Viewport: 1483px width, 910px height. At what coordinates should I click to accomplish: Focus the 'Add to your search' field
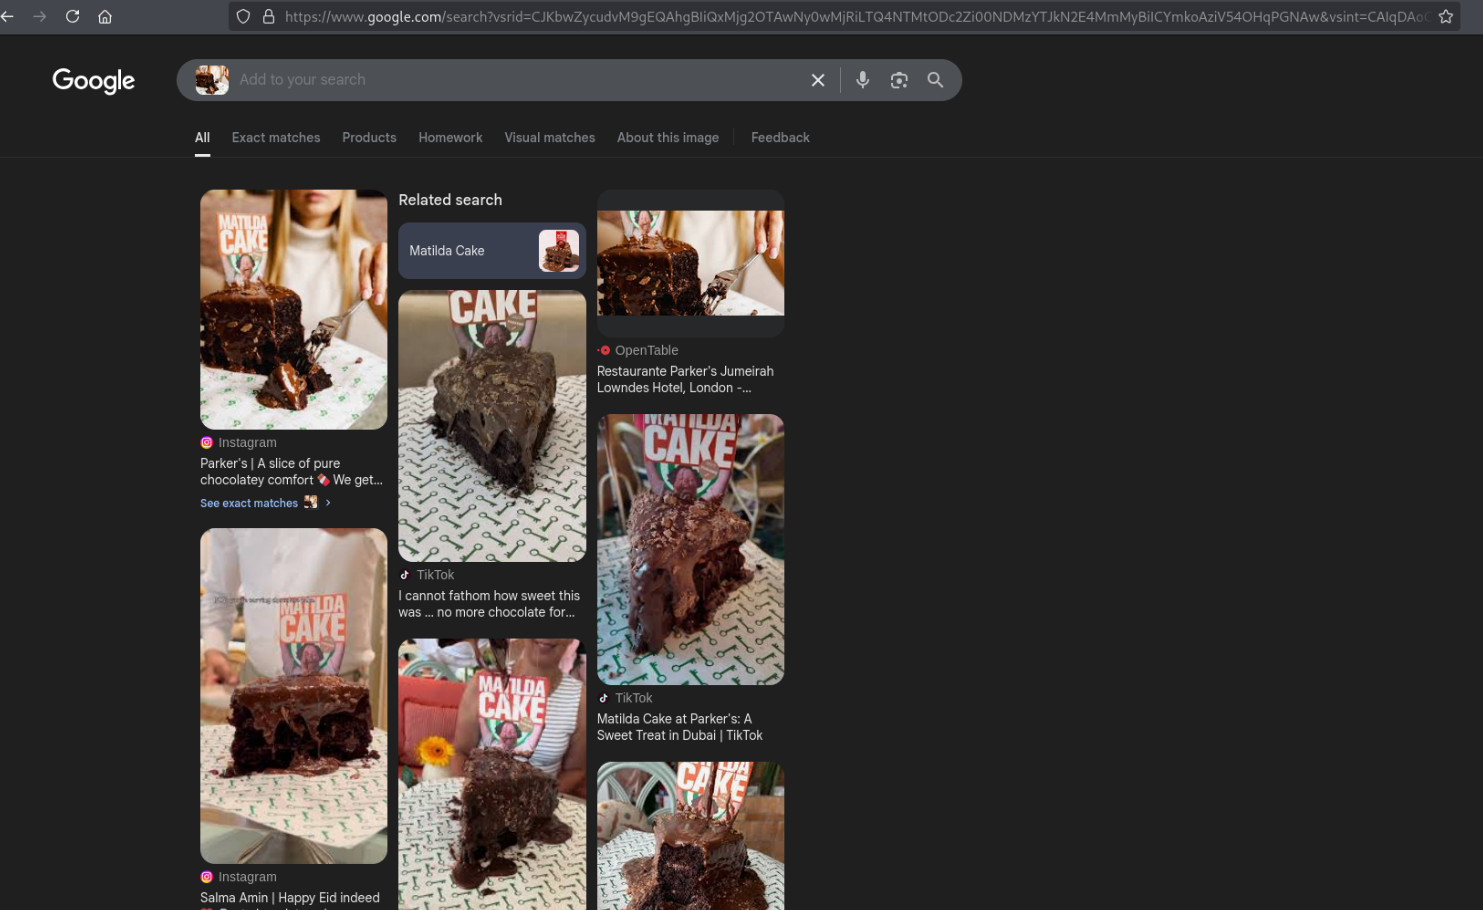[520, 80]
